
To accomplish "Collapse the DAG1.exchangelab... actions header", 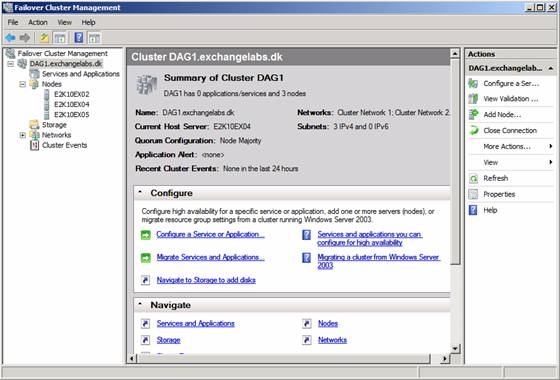I will click(551, 68).
